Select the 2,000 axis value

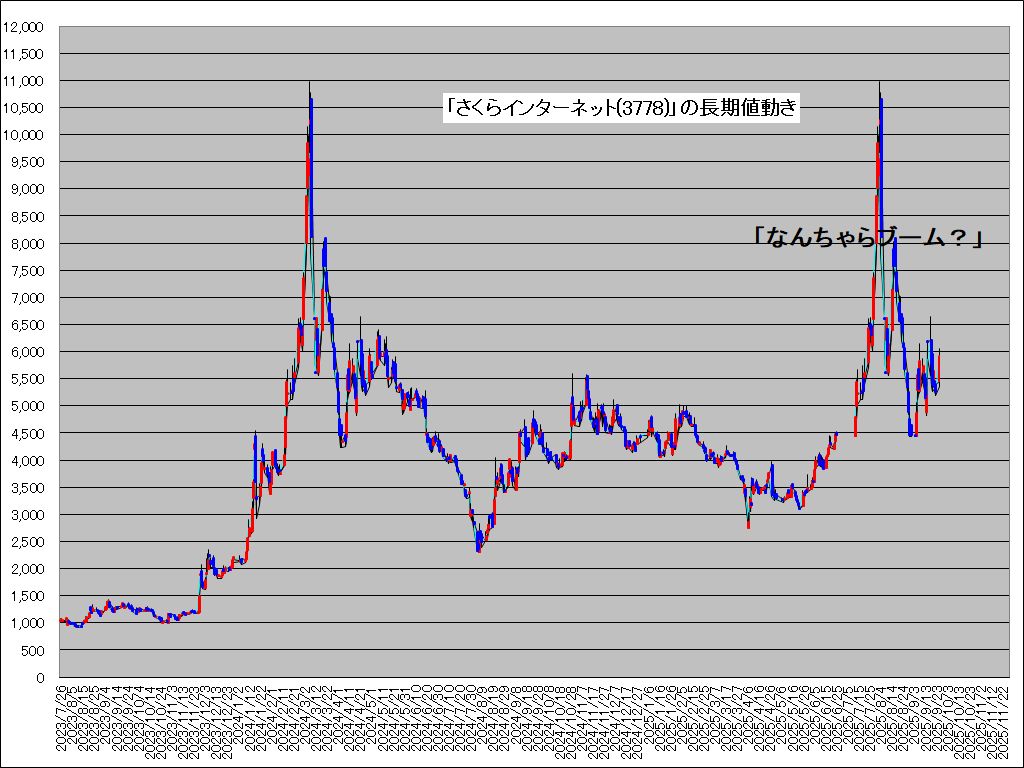(27, 569)
